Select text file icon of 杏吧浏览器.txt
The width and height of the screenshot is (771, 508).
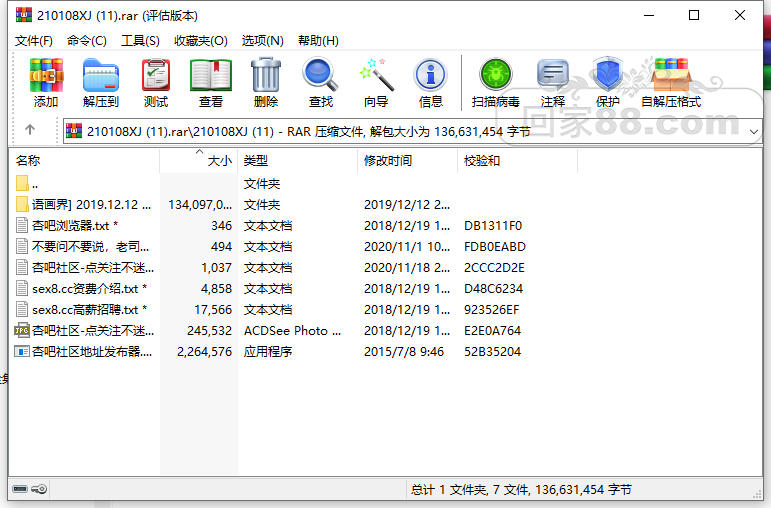click(x=22, y=226)
